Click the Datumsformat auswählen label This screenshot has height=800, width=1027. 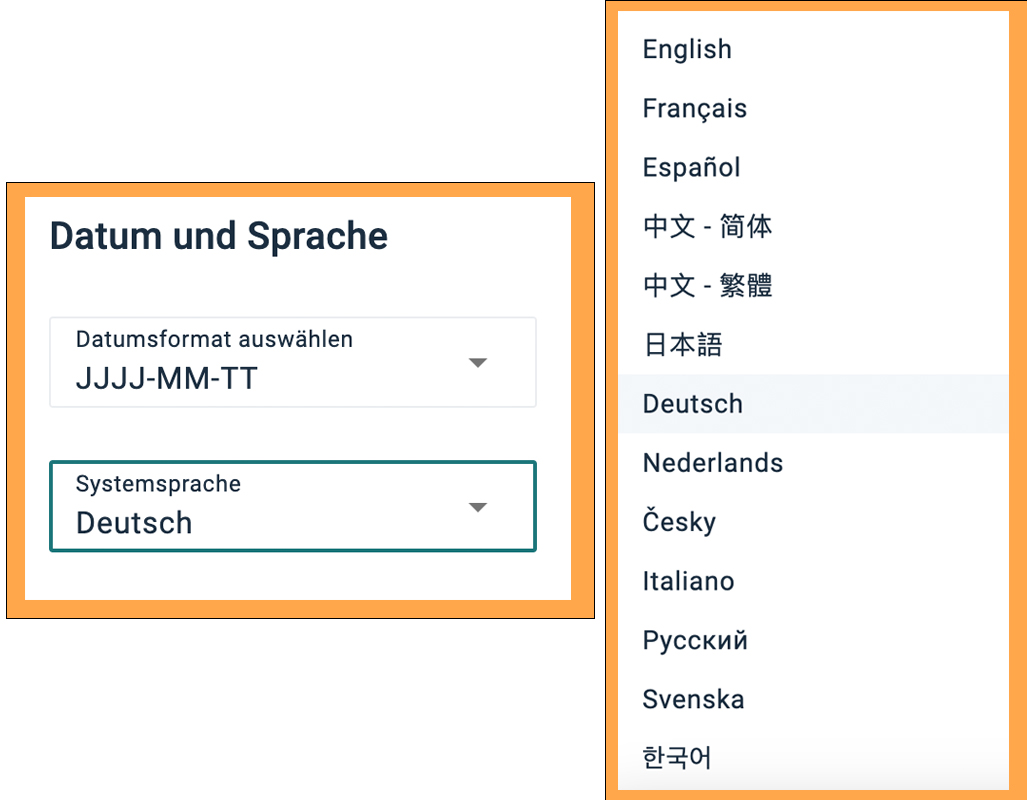214,339
